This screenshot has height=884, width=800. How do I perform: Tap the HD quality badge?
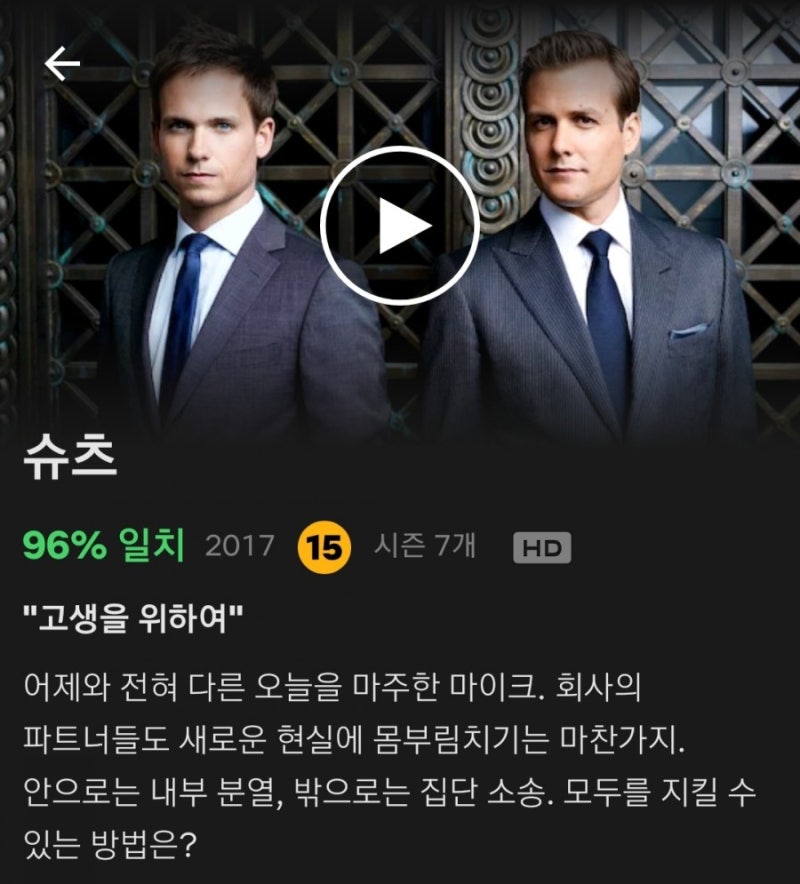pyautogui.click(x=542, y=547)
